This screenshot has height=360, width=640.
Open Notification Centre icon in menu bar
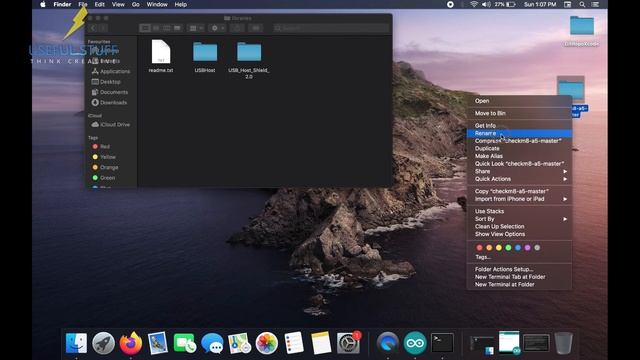pos(596,4)
